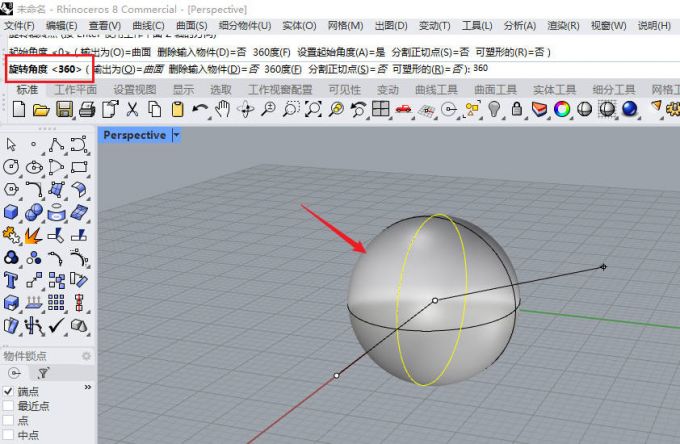Choose the Circle tool in sidebar

[x=11, y=167]
